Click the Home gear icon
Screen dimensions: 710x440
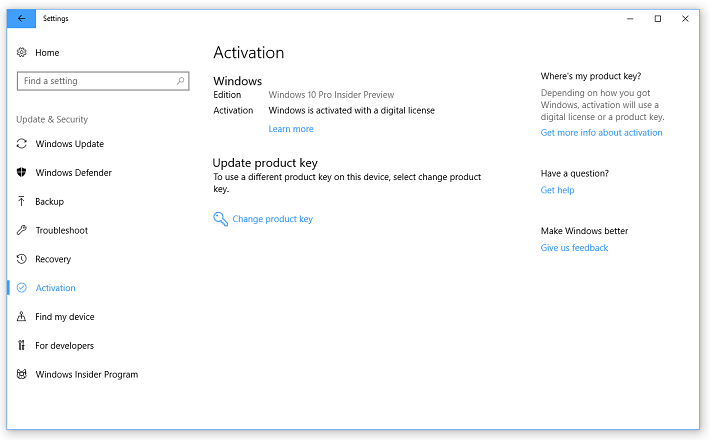[22, 53]
